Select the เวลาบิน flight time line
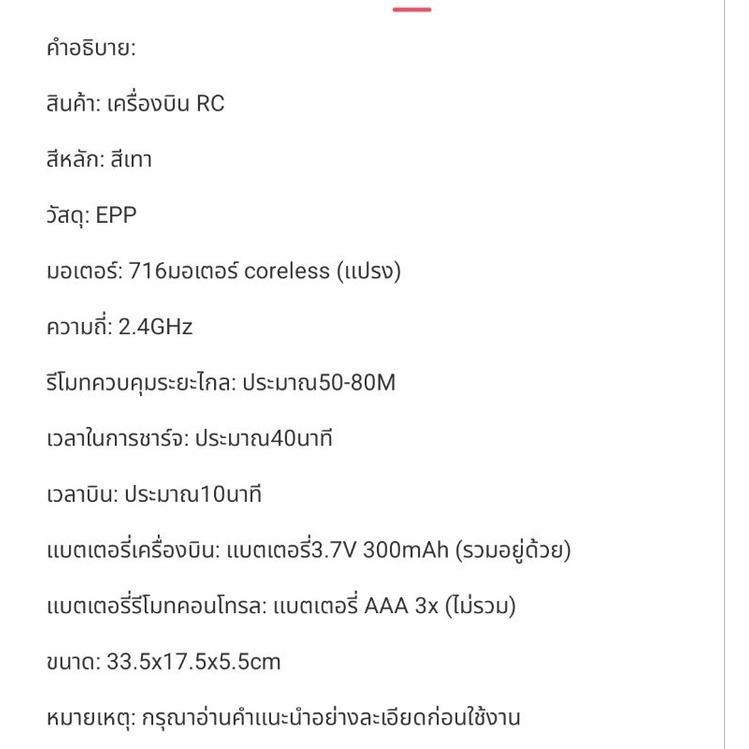The height and width of the screenshot is (749, 749). click(x=154, y=494)
